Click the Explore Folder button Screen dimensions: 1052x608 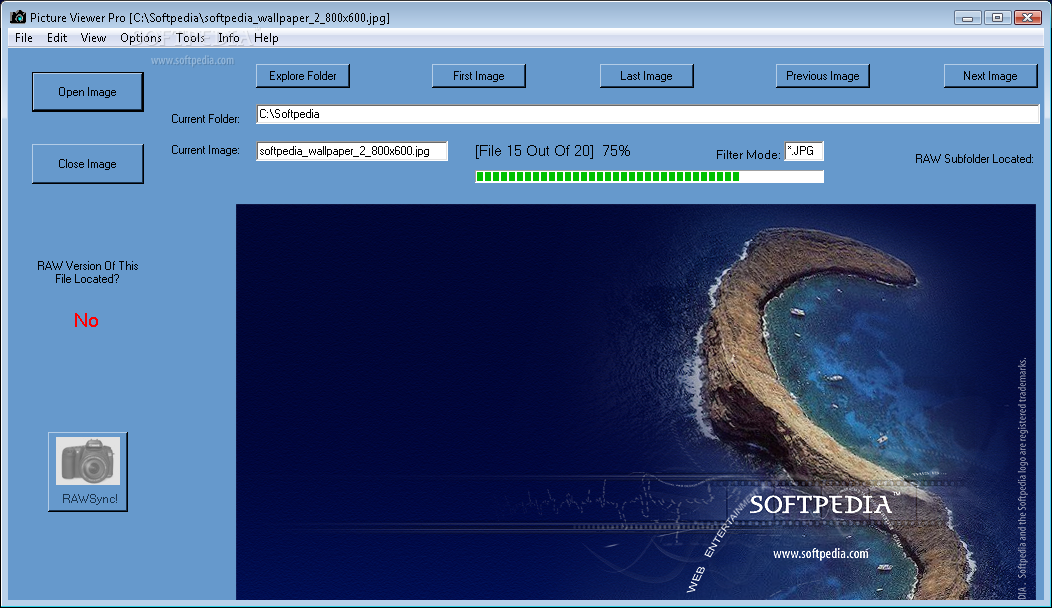(x=303, y=76)
